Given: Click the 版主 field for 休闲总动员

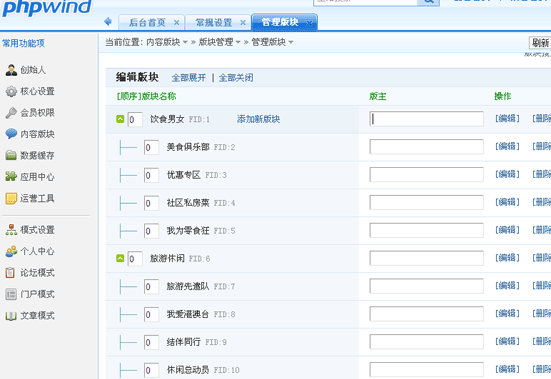Looking at the screenshot, I should [x=427, y=369].
